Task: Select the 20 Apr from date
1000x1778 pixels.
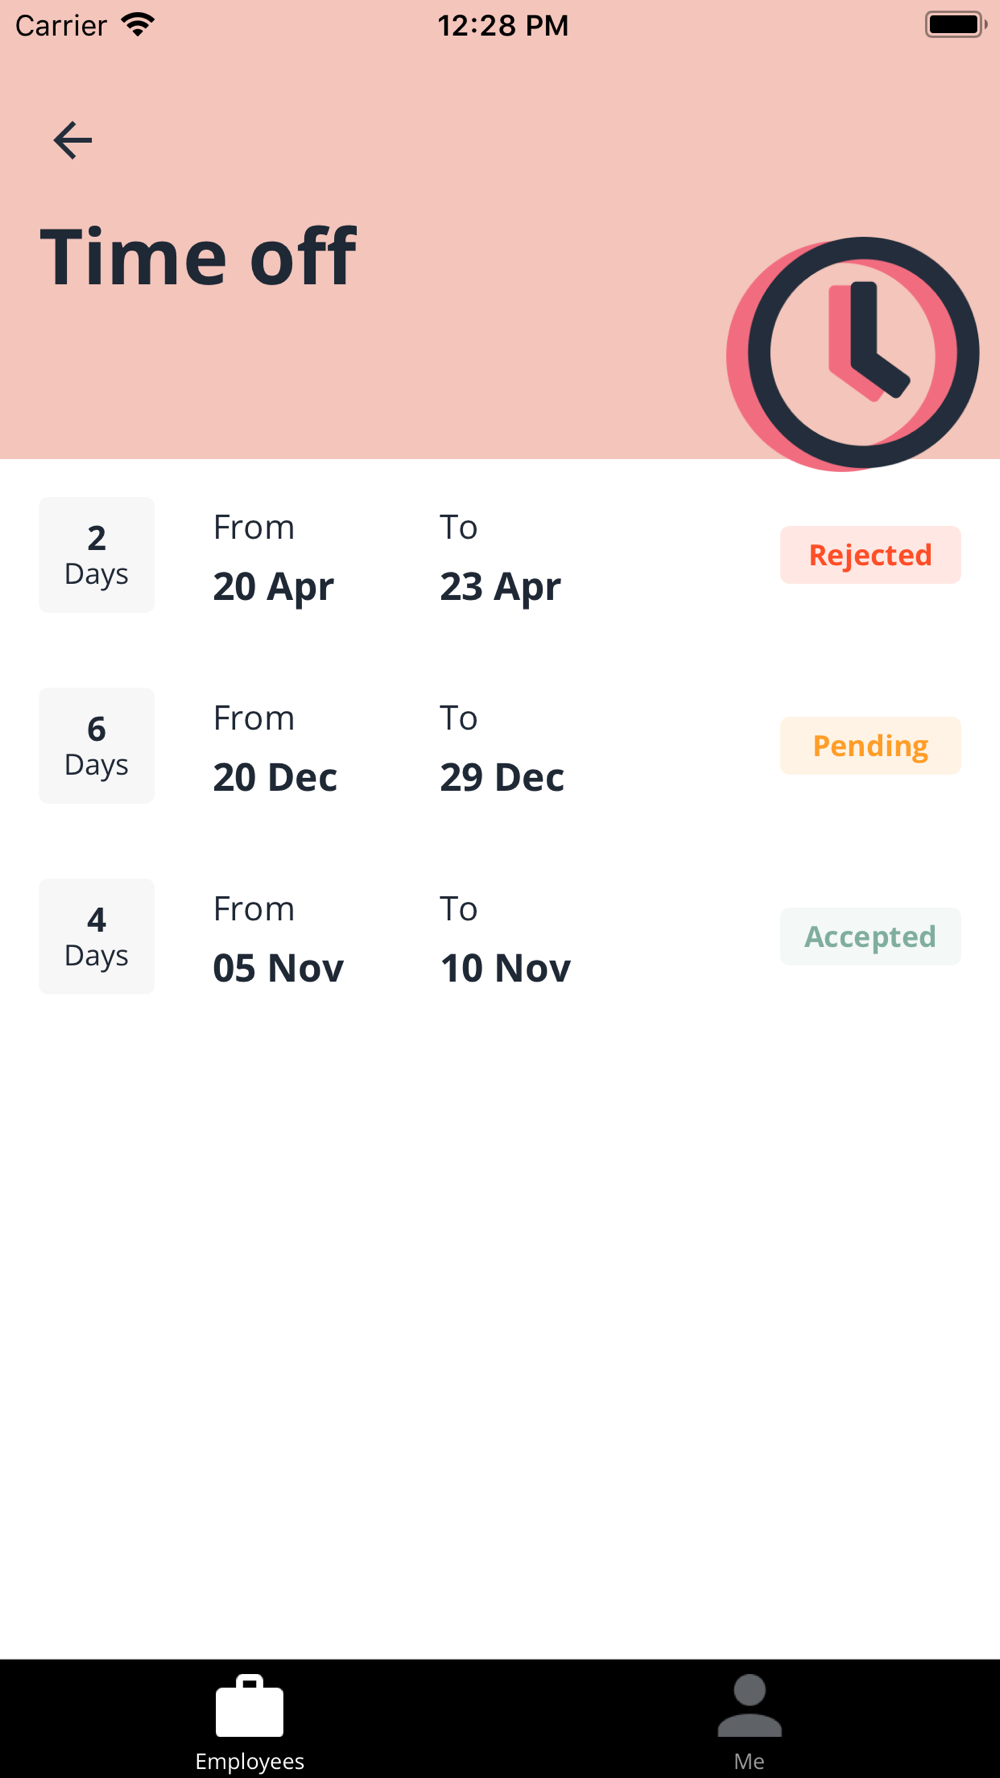Action: coord(273,587)
